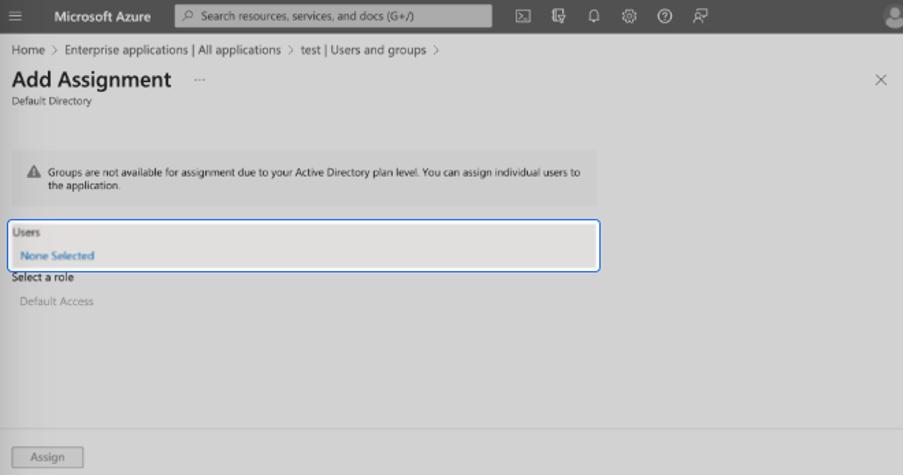Navigate to Enterprise applications | All applications breadcrumb
904x476 pixels.
[172, 50]
